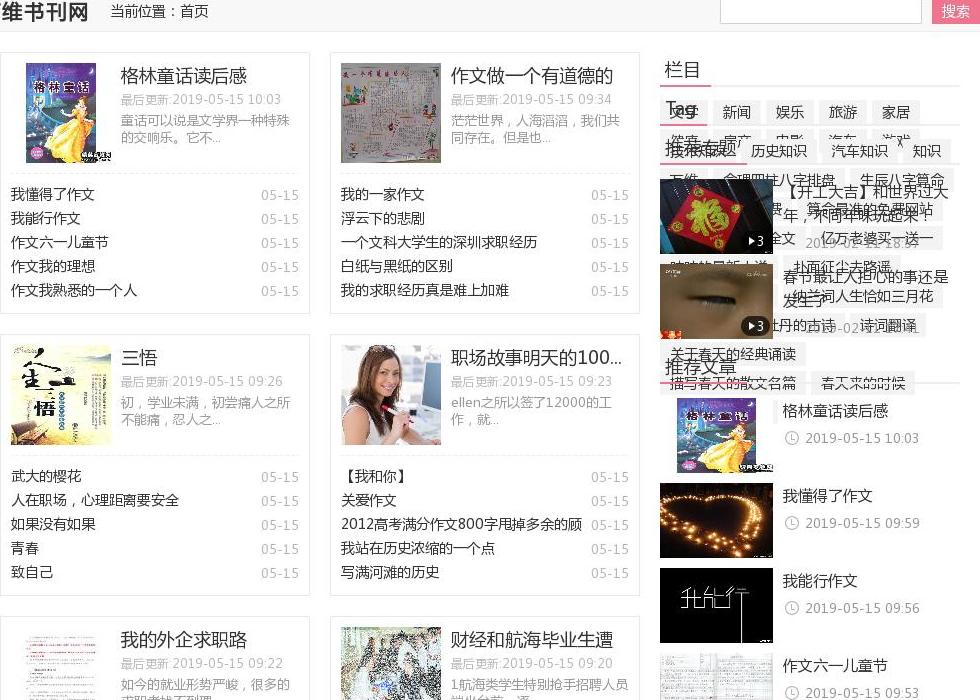
Task: Focus the search input field
Action: pyautogui.click(x=821, y=11)
